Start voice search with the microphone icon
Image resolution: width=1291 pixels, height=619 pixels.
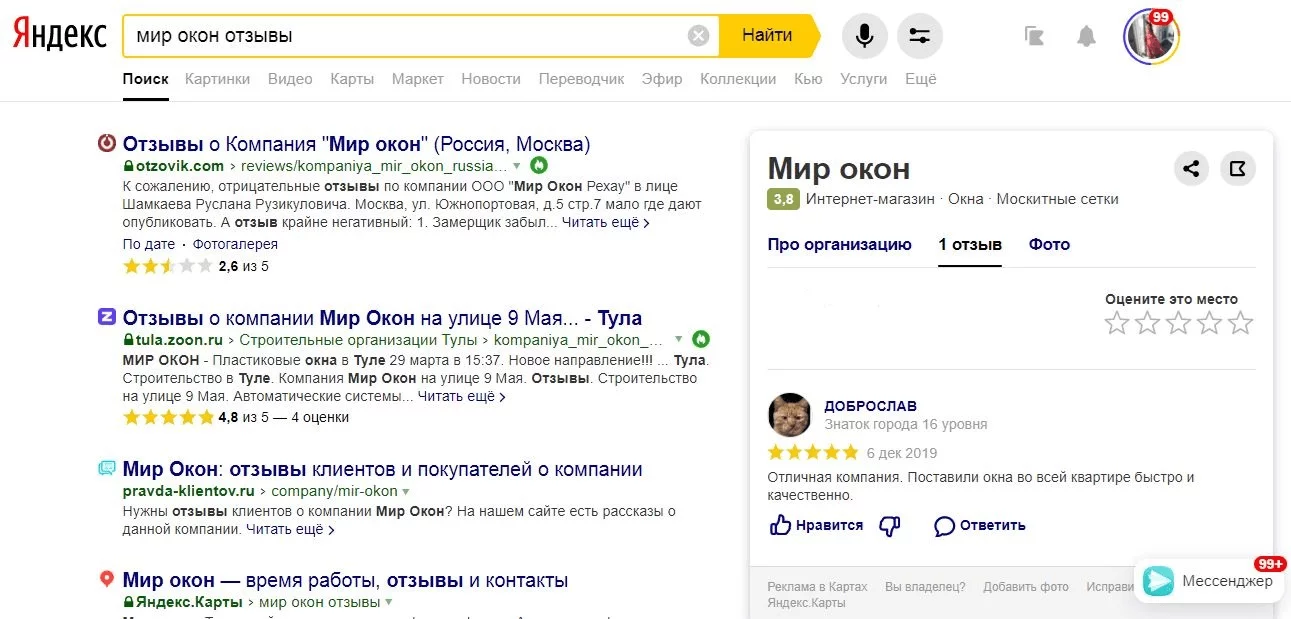865,36
